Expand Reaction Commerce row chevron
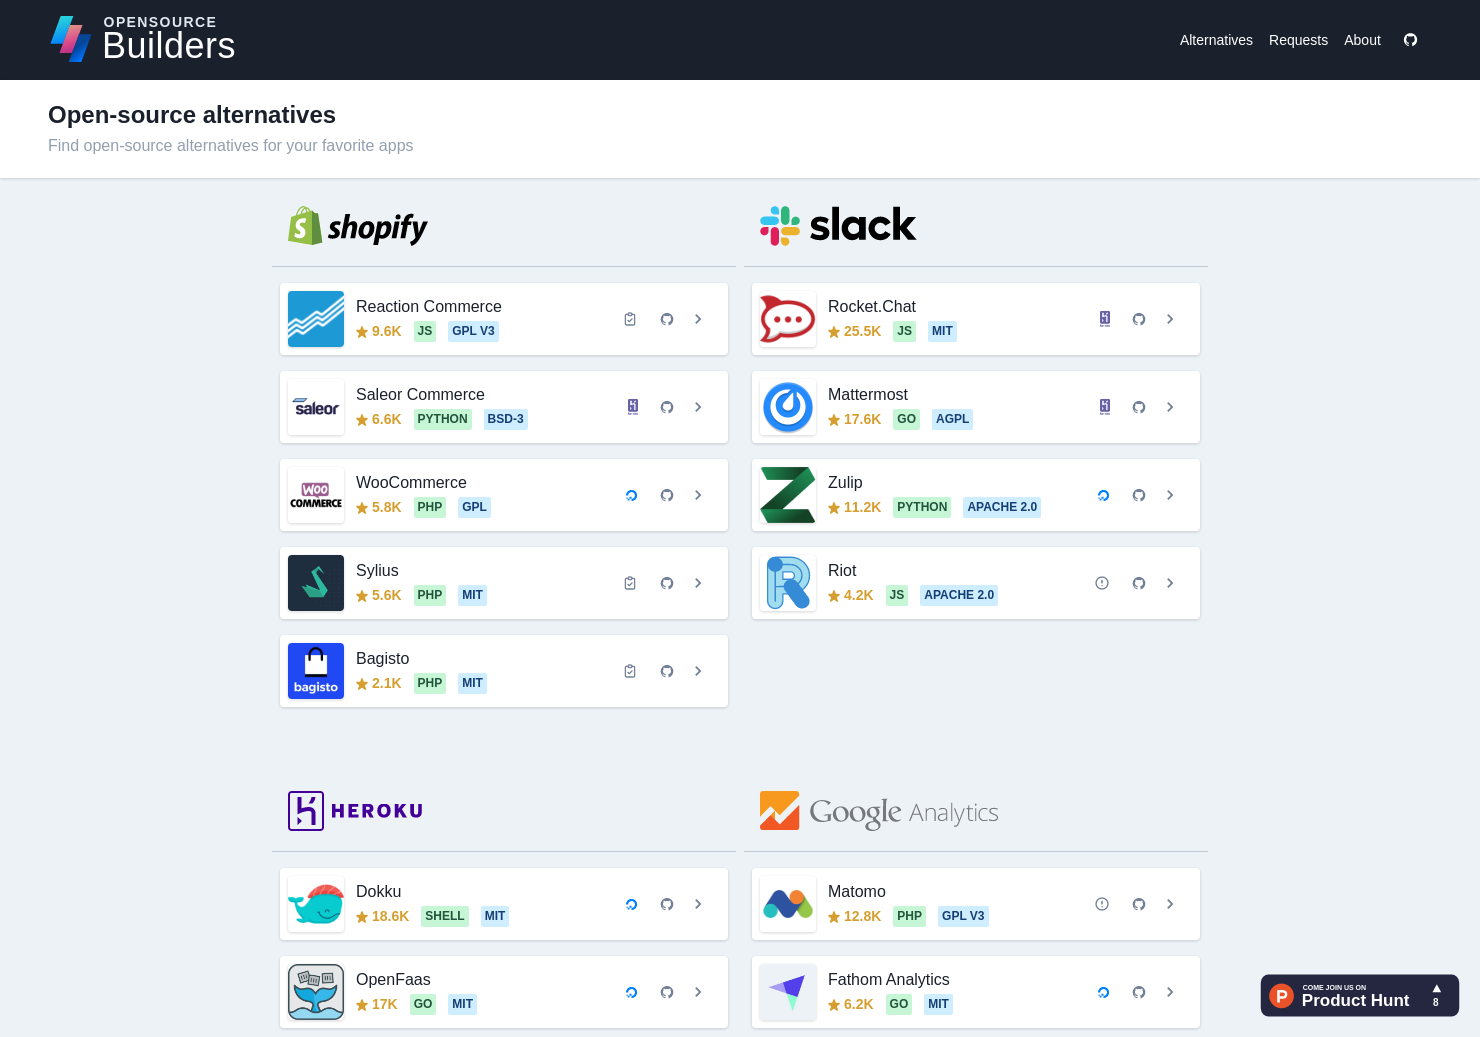This screenshot has width=1480, height=1037. [698, 319]
